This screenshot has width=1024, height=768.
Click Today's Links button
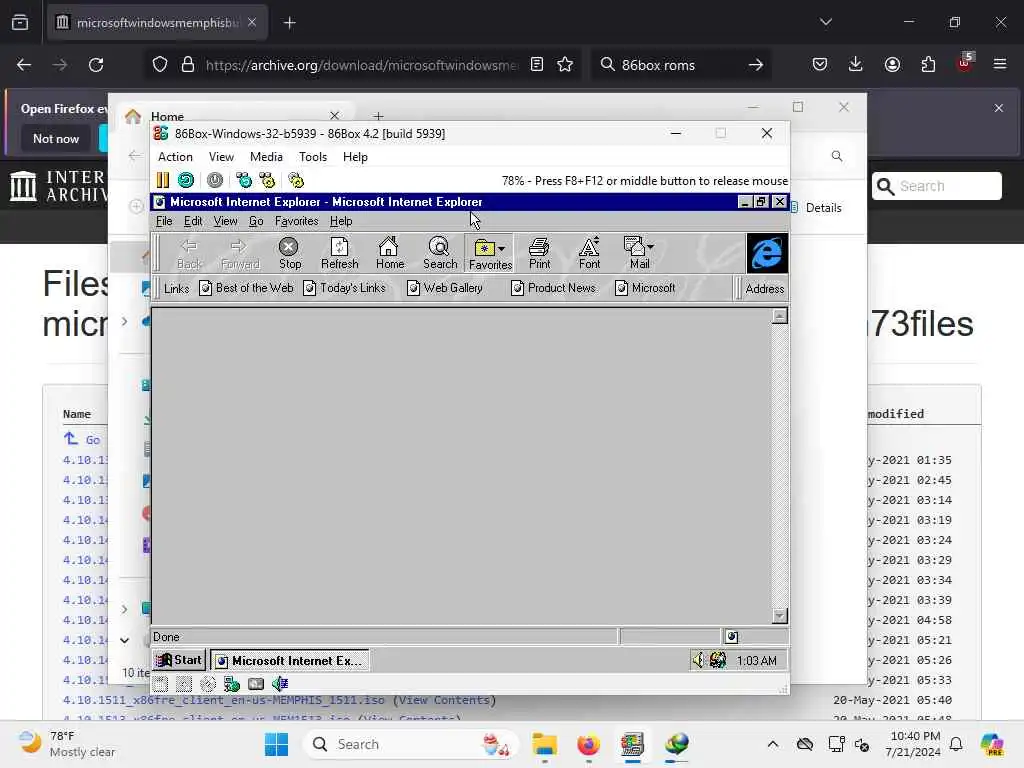345,288
